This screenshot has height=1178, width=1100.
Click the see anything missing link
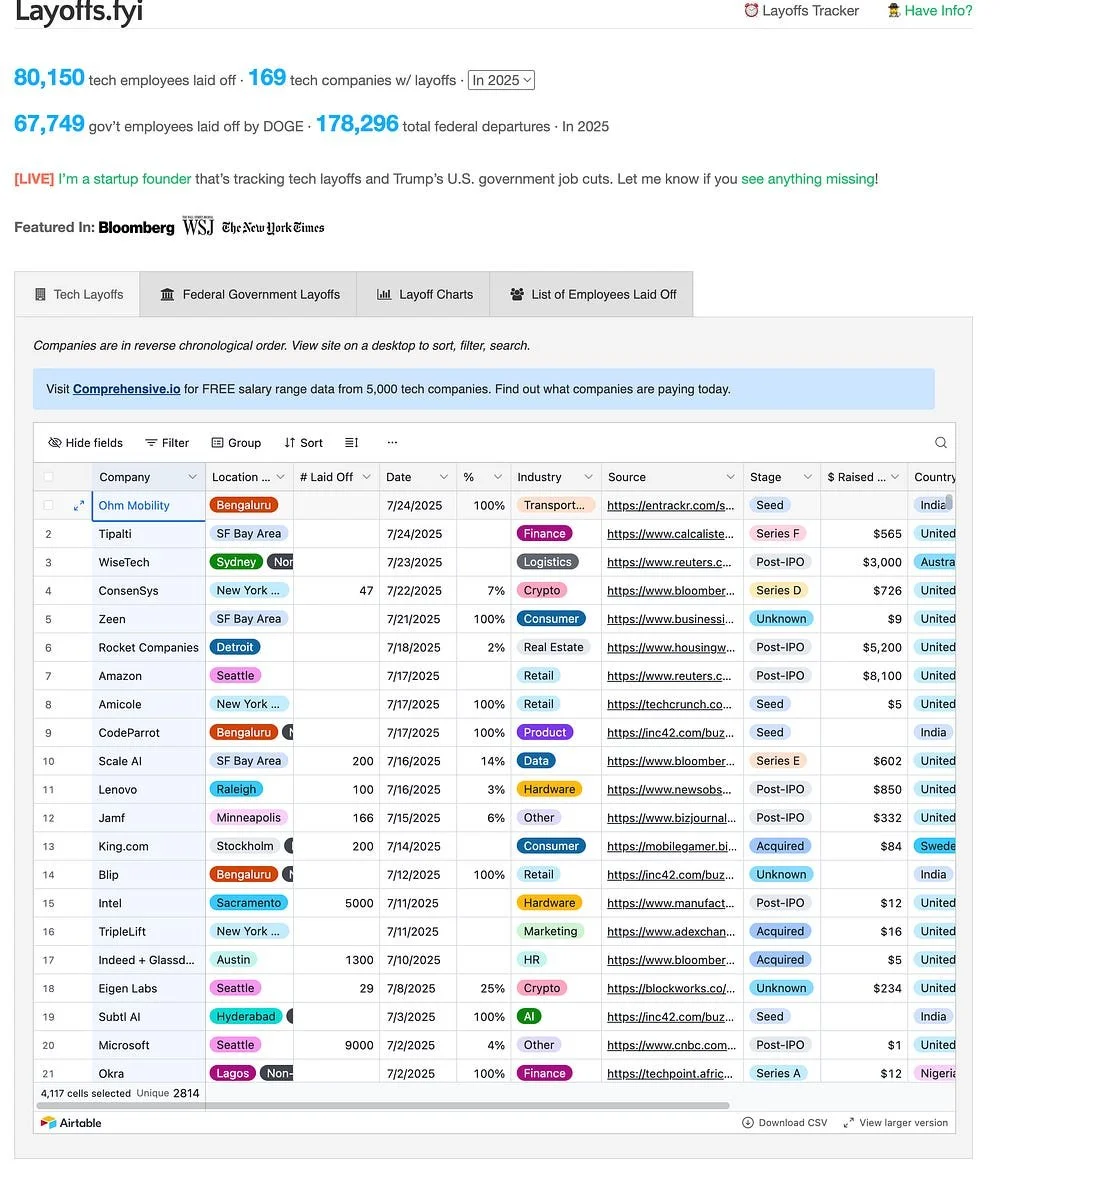pyautogui.click(x=808, y=179)
